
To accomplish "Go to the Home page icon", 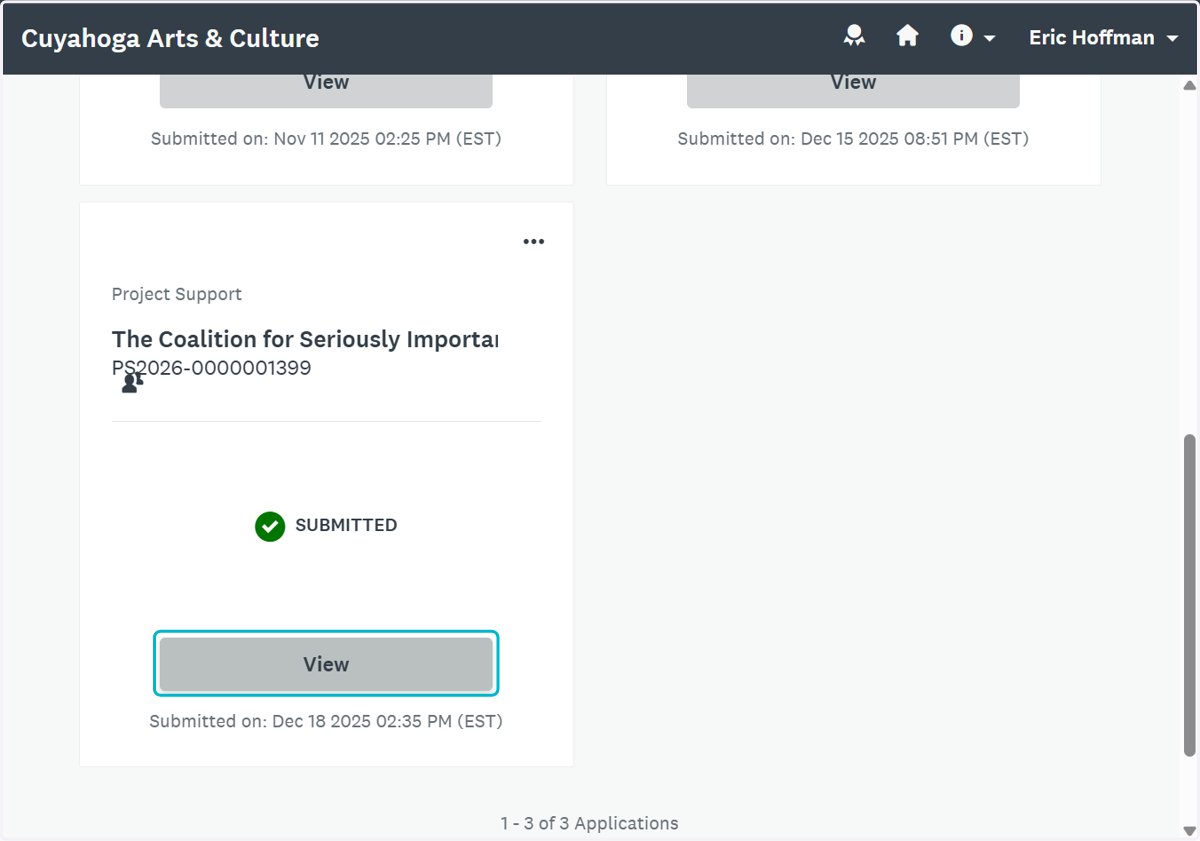I will coord(907,37).
